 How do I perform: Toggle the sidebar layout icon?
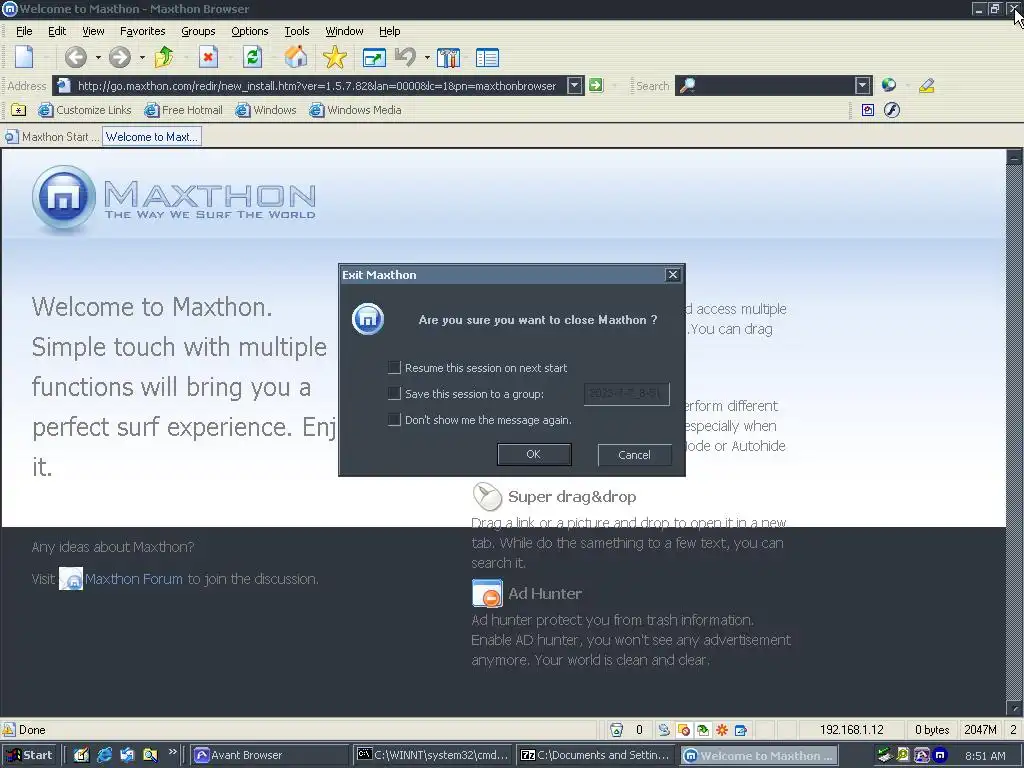coord(487,58)
